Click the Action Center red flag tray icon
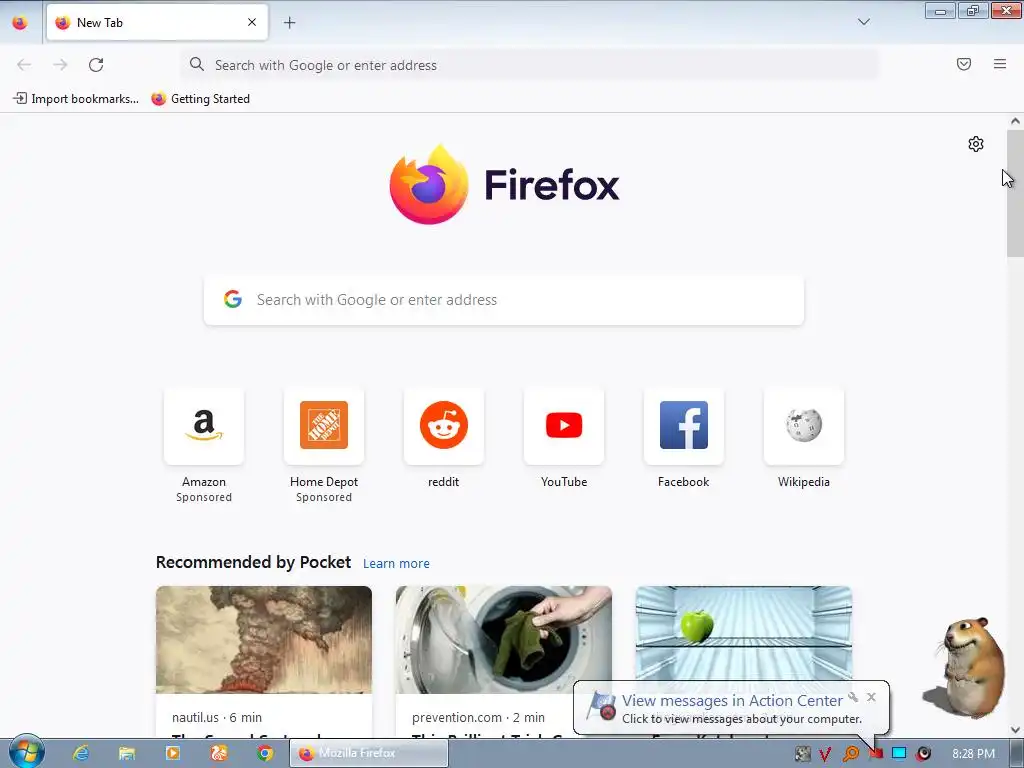 point(876,754)
